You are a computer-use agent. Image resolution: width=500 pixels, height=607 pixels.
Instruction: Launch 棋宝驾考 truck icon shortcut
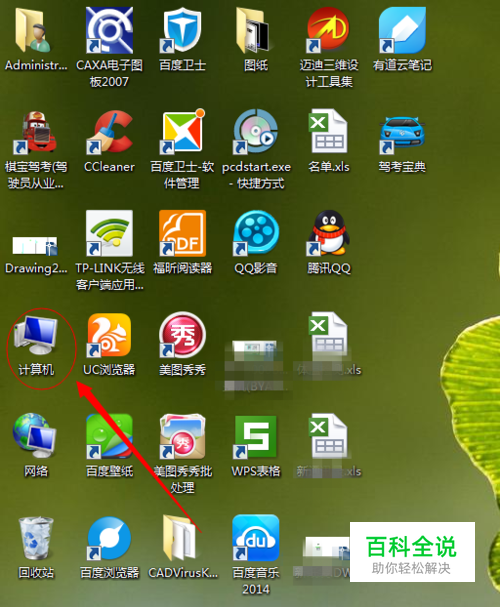[36, 132]
